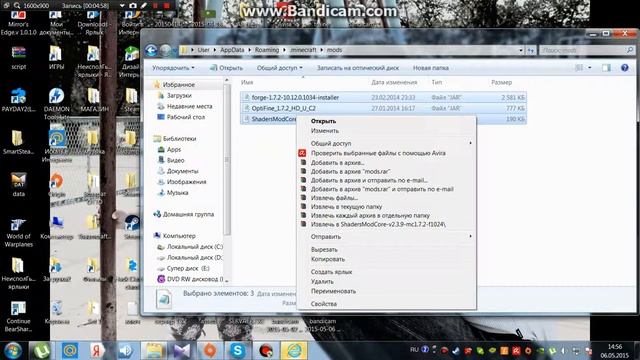Toggle the preview pane icon in toolbar
The image size is (640, 360).
(606, 68)
